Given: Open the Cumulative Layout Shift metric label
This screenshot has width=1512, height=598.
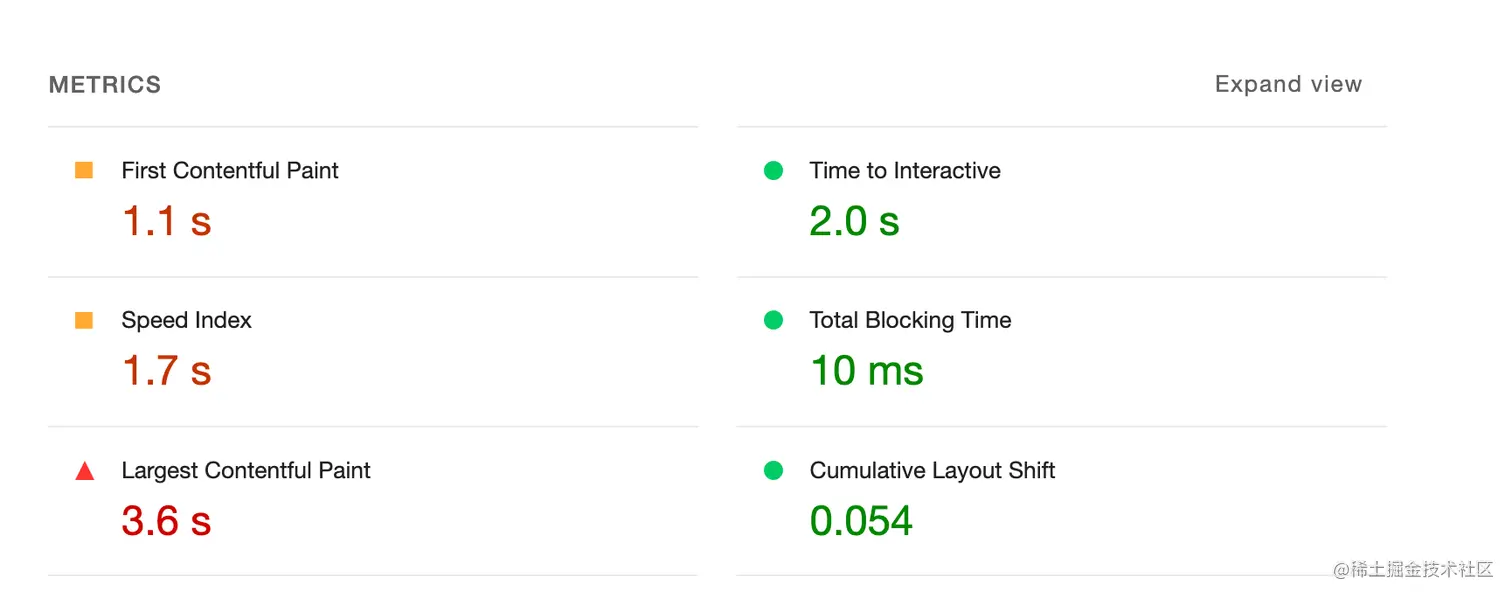Looking at the screenshot, I should 932,471.
